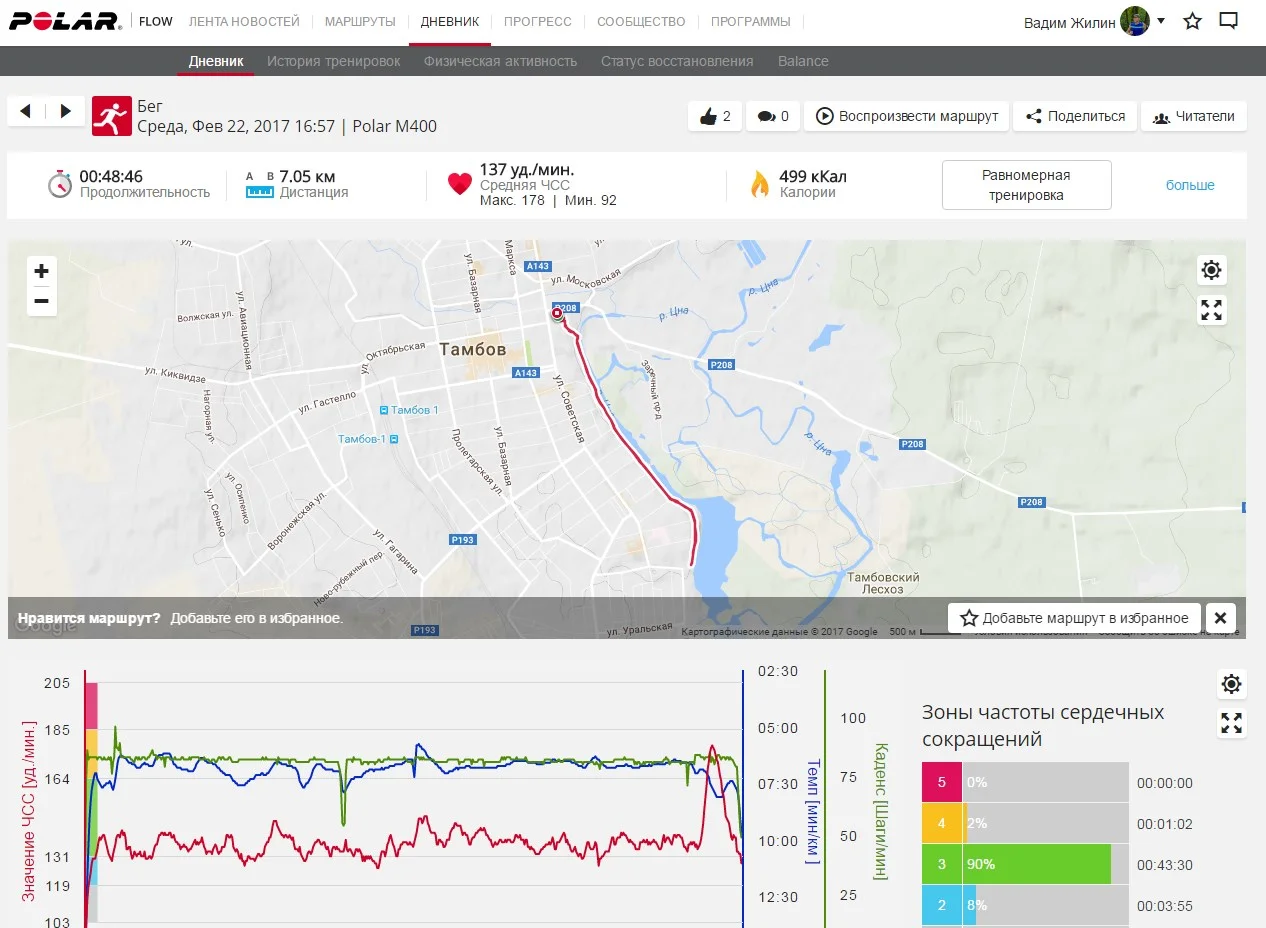This screenshot has width=1266, height=928.
Task: Click the 00:48:46 duration value
Action: coord(111,176)
